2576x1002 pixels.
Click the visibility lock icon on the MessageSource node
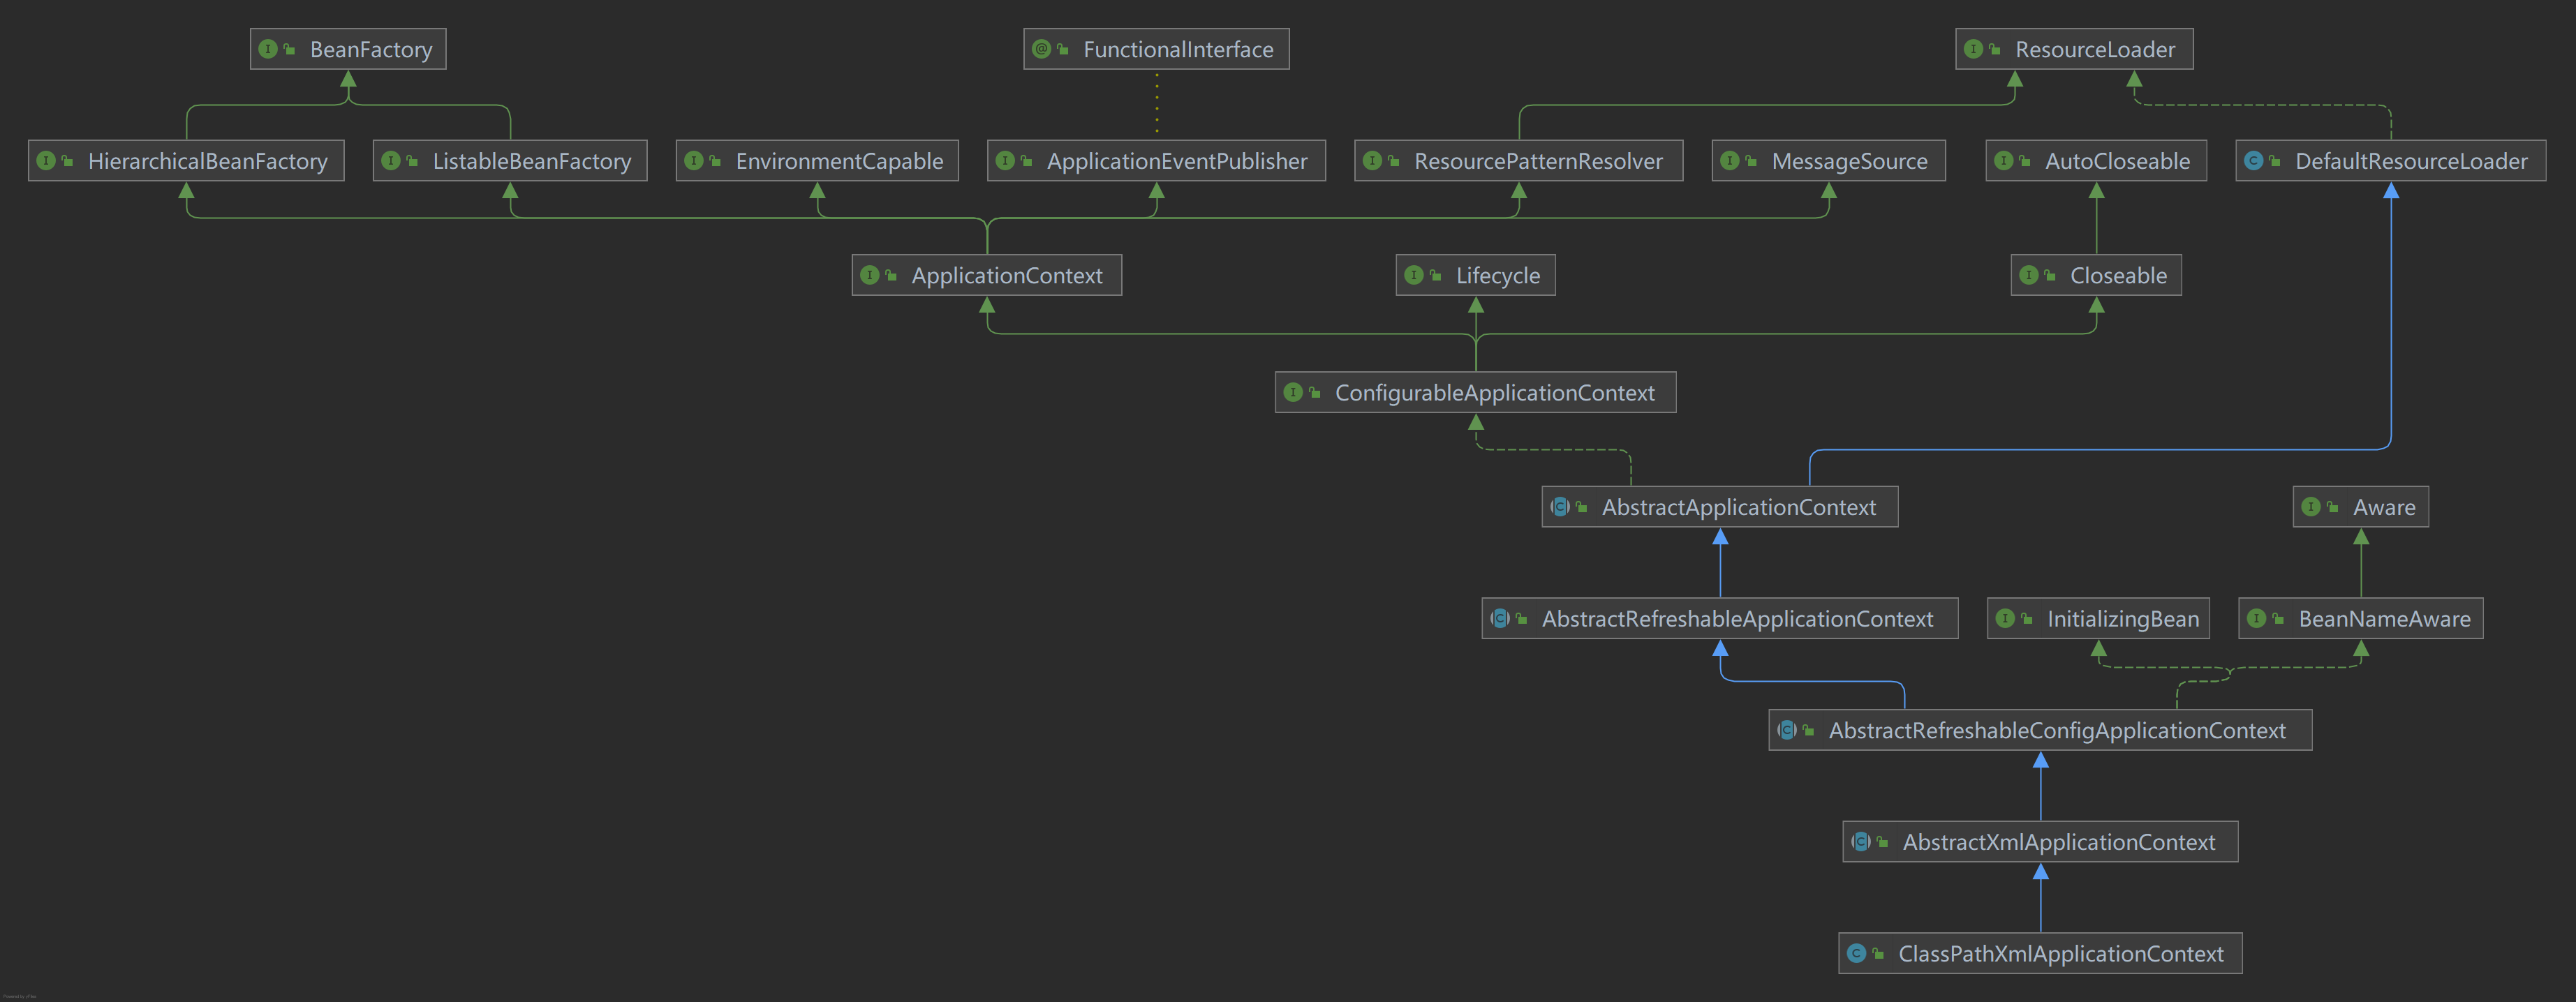1751,161
